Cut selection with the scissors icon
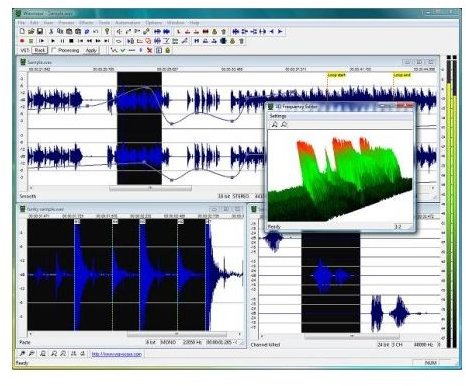Screen dimensions: 466x386 point(51,31)
